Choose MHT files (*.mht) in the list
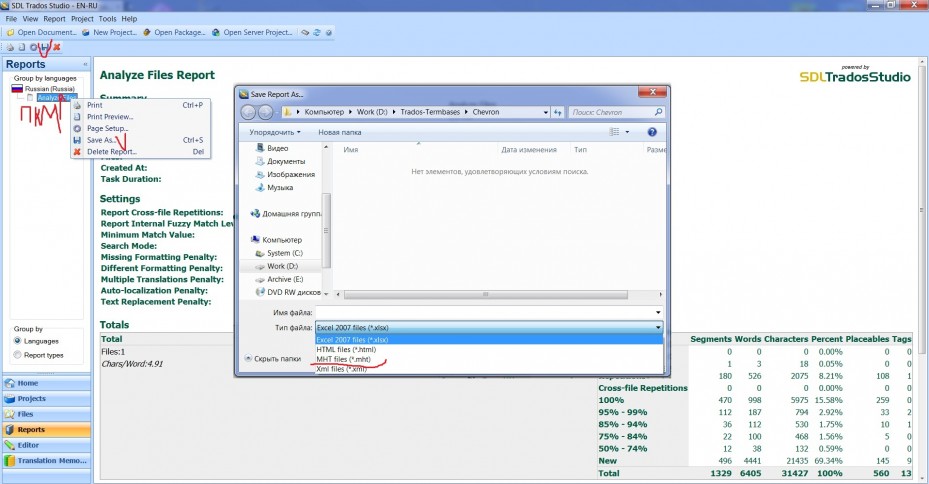 coord(489,359)
